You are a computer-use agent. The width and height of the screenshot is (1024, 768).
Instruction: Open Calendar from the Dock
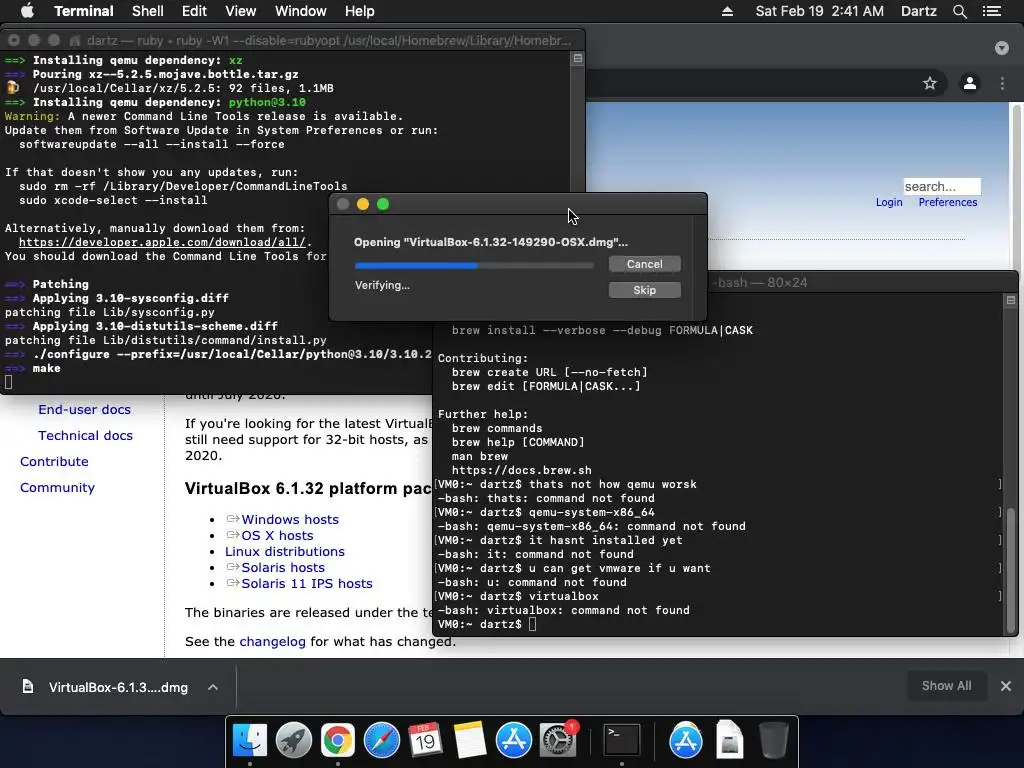[x=425, y=740]
